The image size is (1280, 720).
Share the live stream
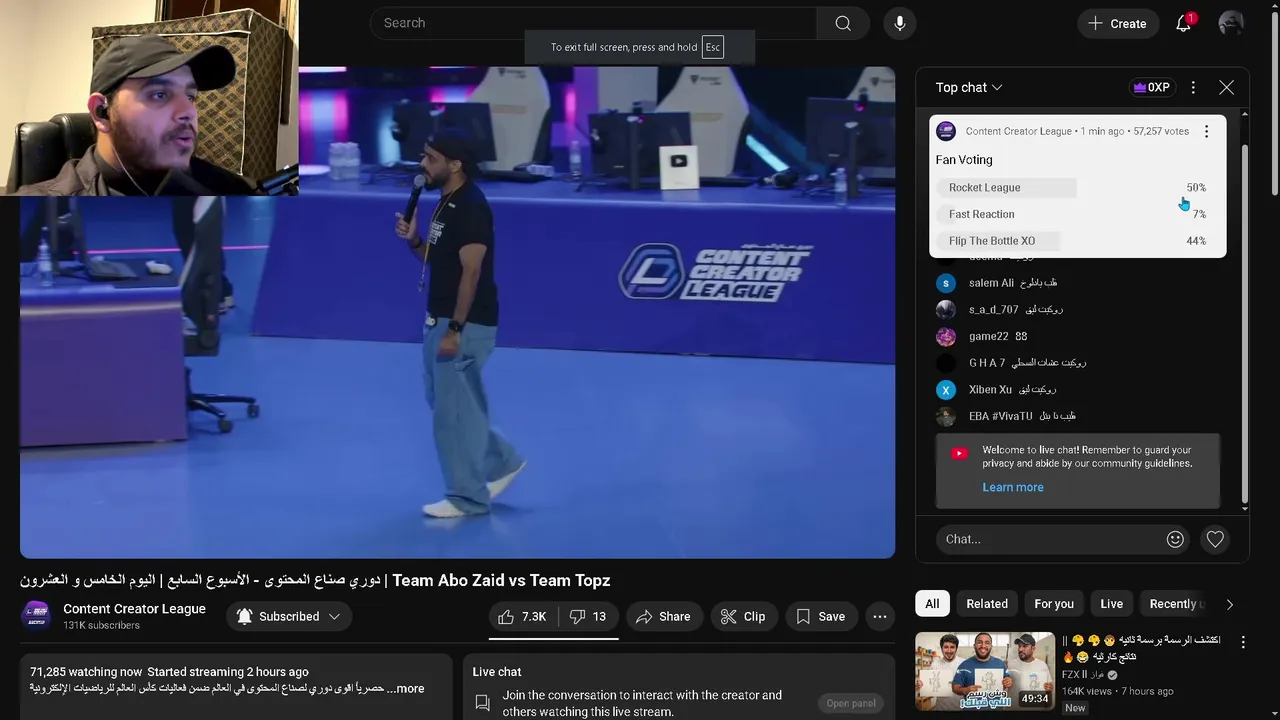click(663, 617)
